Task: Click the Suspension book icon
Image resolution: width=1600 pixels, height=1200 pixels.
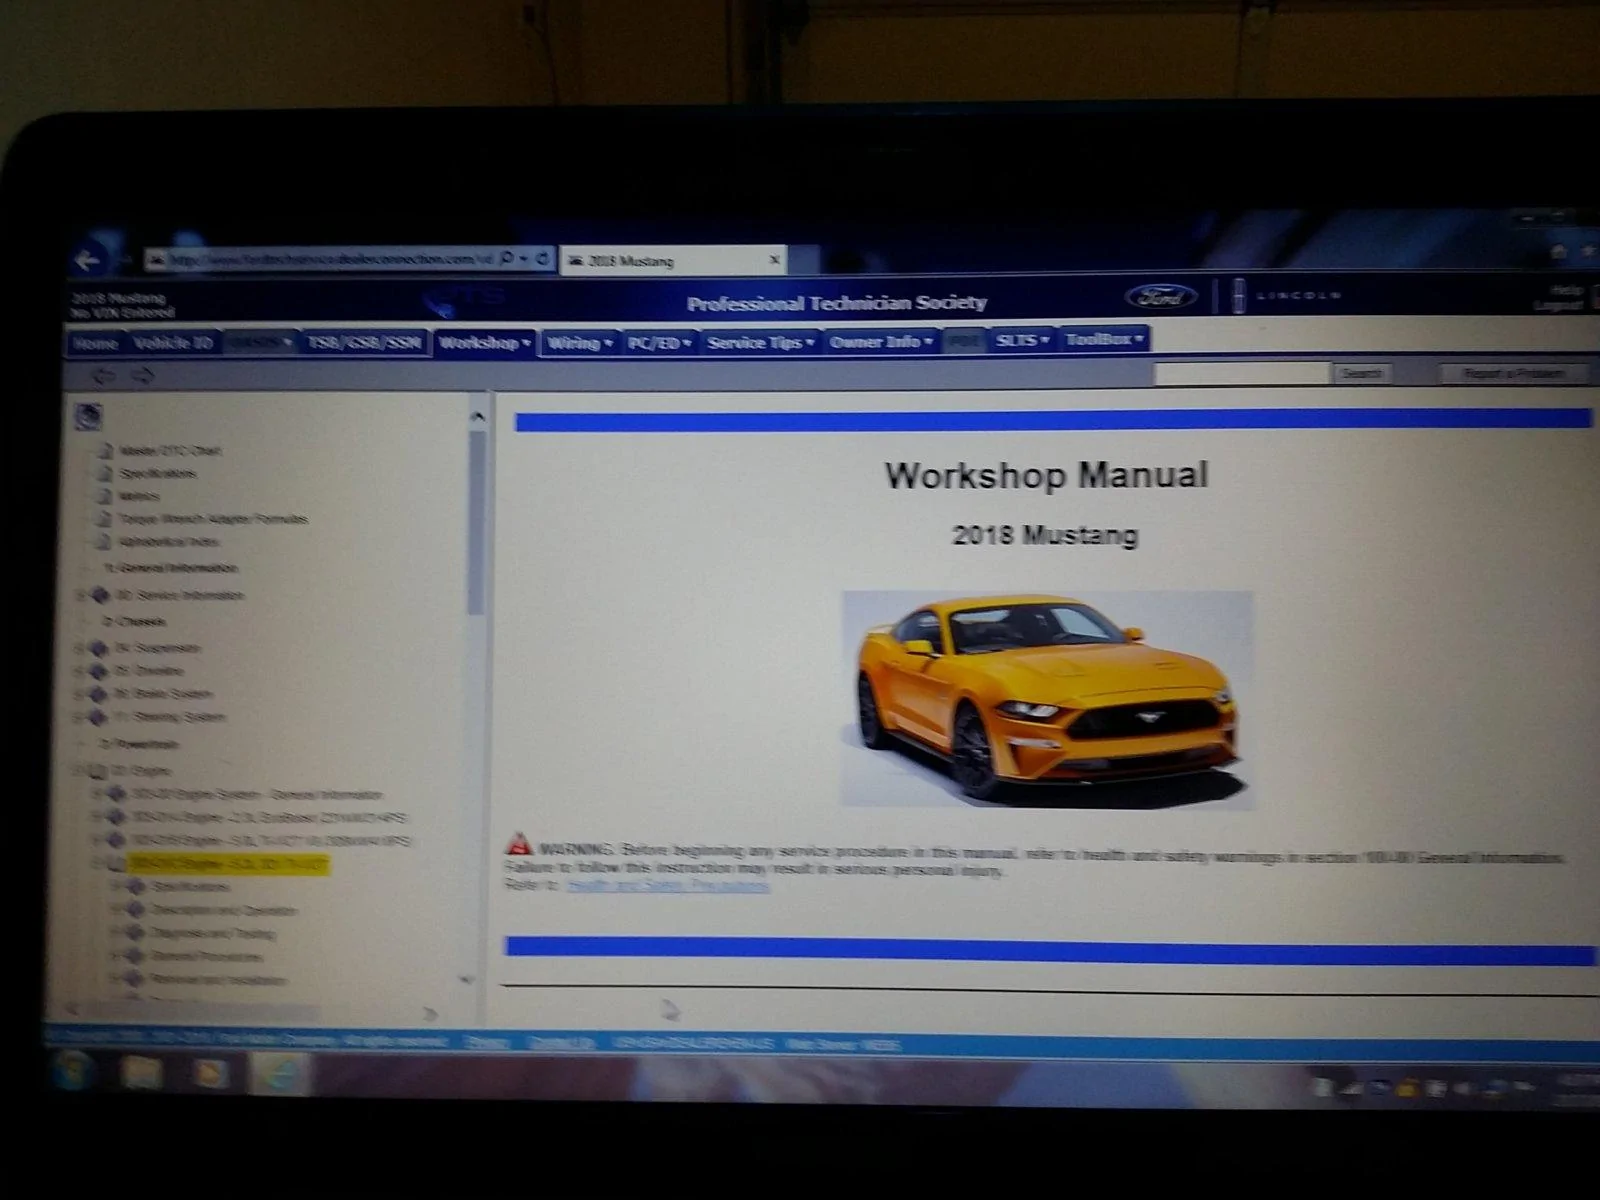Action: click(98, 648)
